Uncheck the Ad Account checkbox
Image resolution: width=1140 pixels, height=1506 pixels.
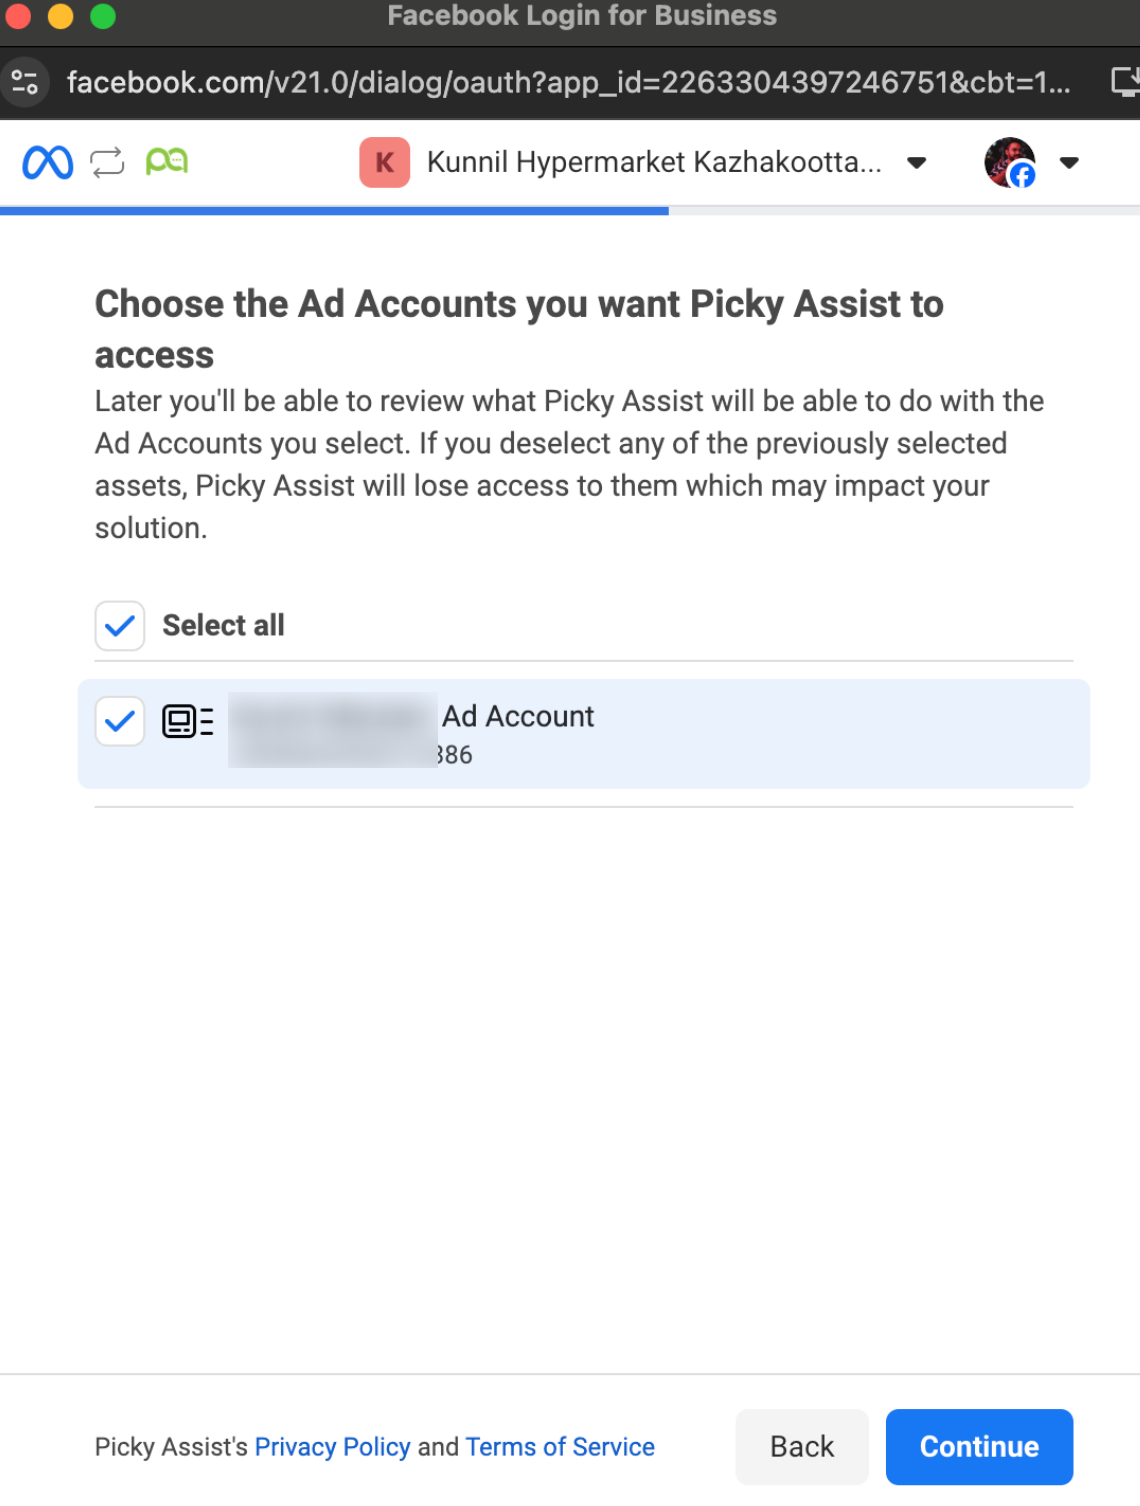(120, 721)
